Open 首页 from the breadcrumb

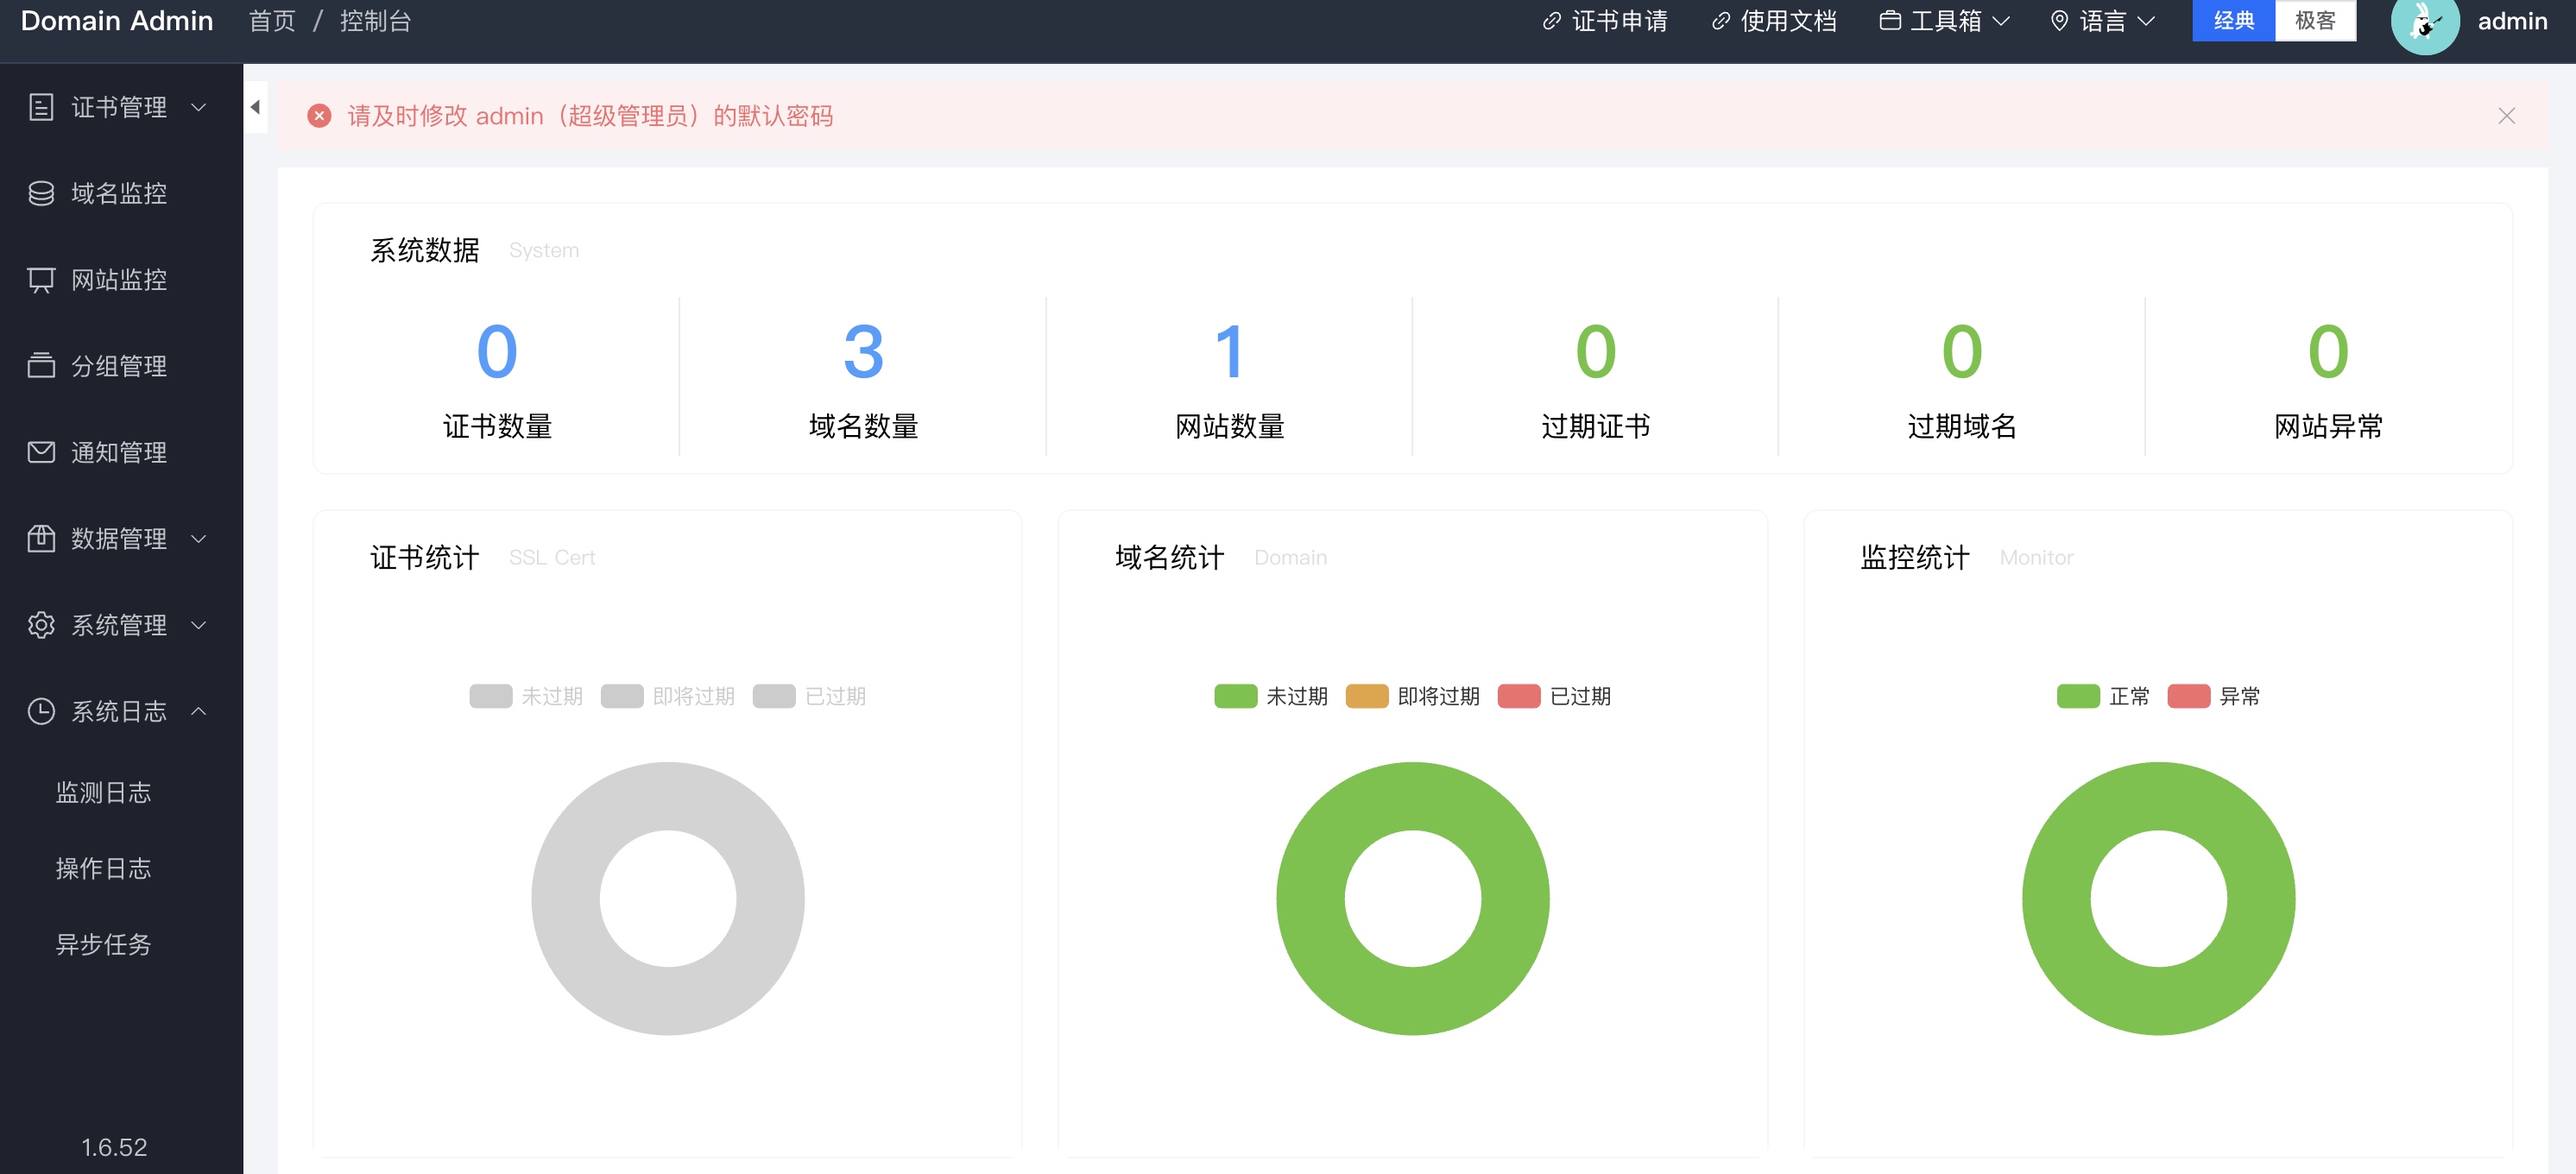[x=271, y=21]
